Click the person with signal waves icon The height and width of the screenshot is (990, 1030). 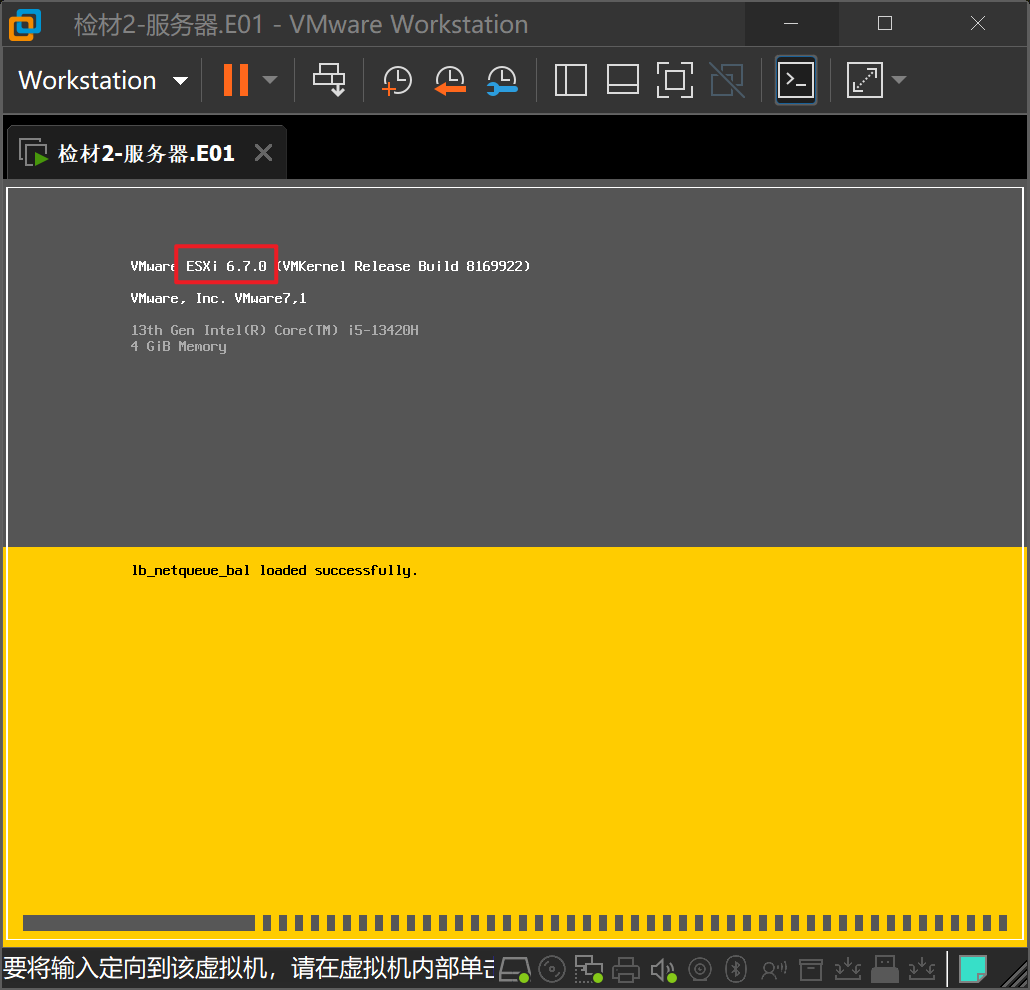(774, 969)
